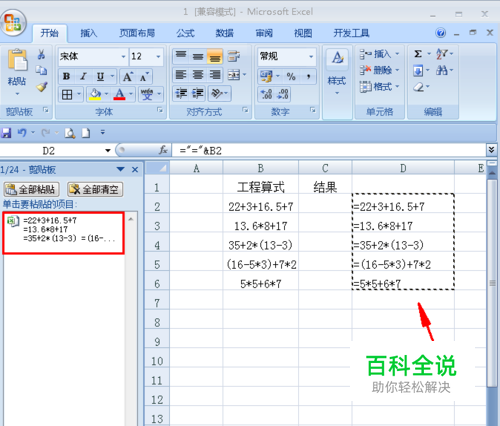Click the Office button logo

[13, 22]
